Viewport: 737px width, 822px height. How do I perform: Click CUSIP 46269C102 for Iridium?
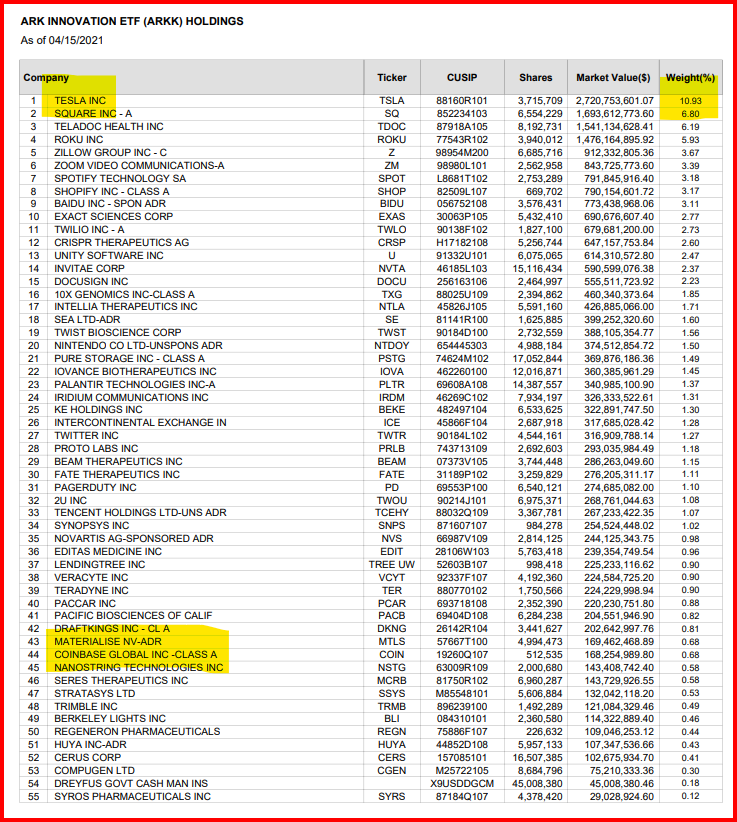pyautogui.click(x=462, y=397)
